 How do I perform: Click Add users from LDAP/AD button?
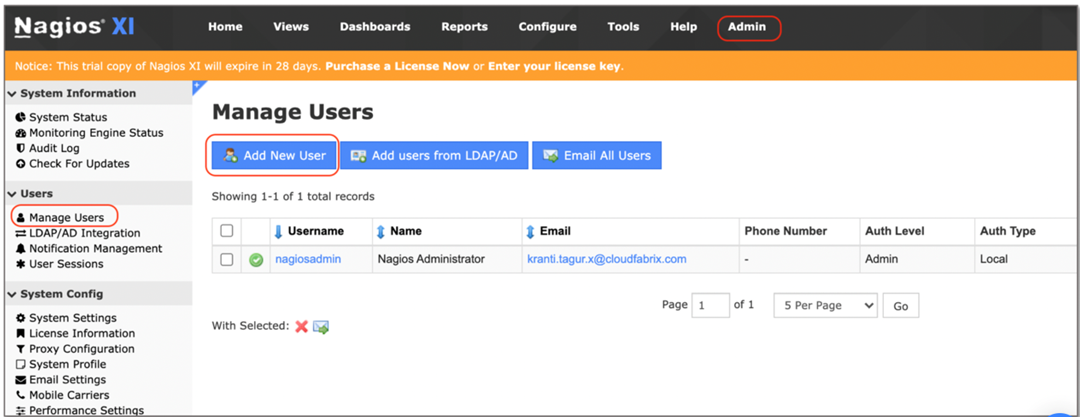(x=434, y=155)
